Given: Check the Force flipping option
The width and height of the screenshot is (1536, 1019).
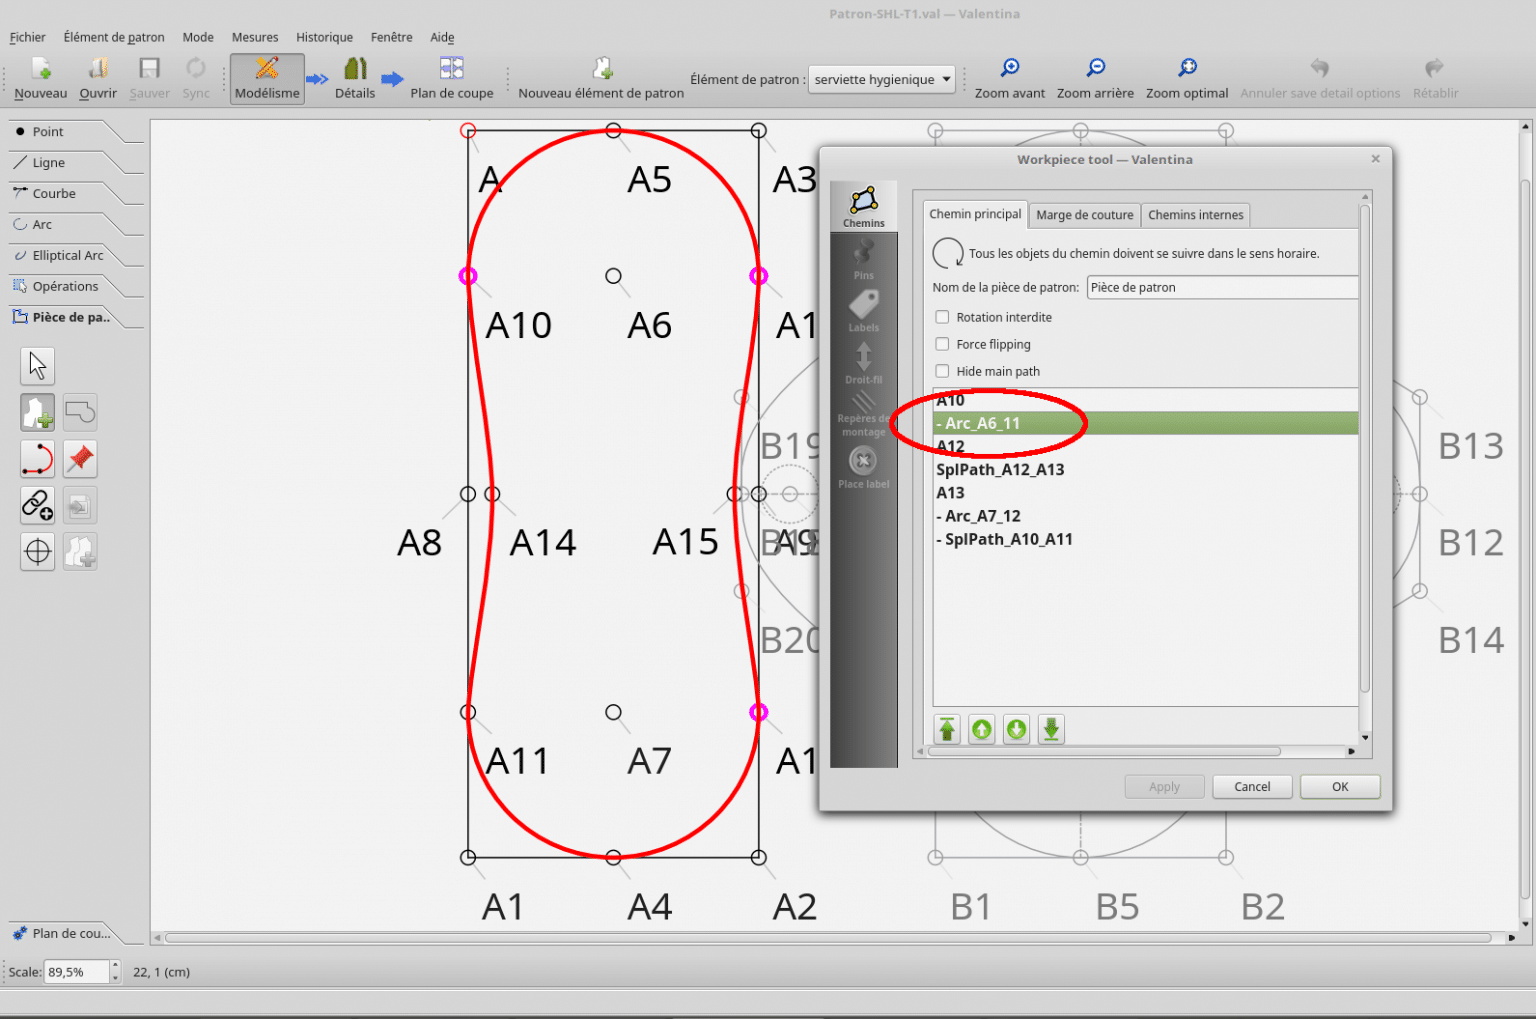Looking at the screenshot, I should 942,344.
